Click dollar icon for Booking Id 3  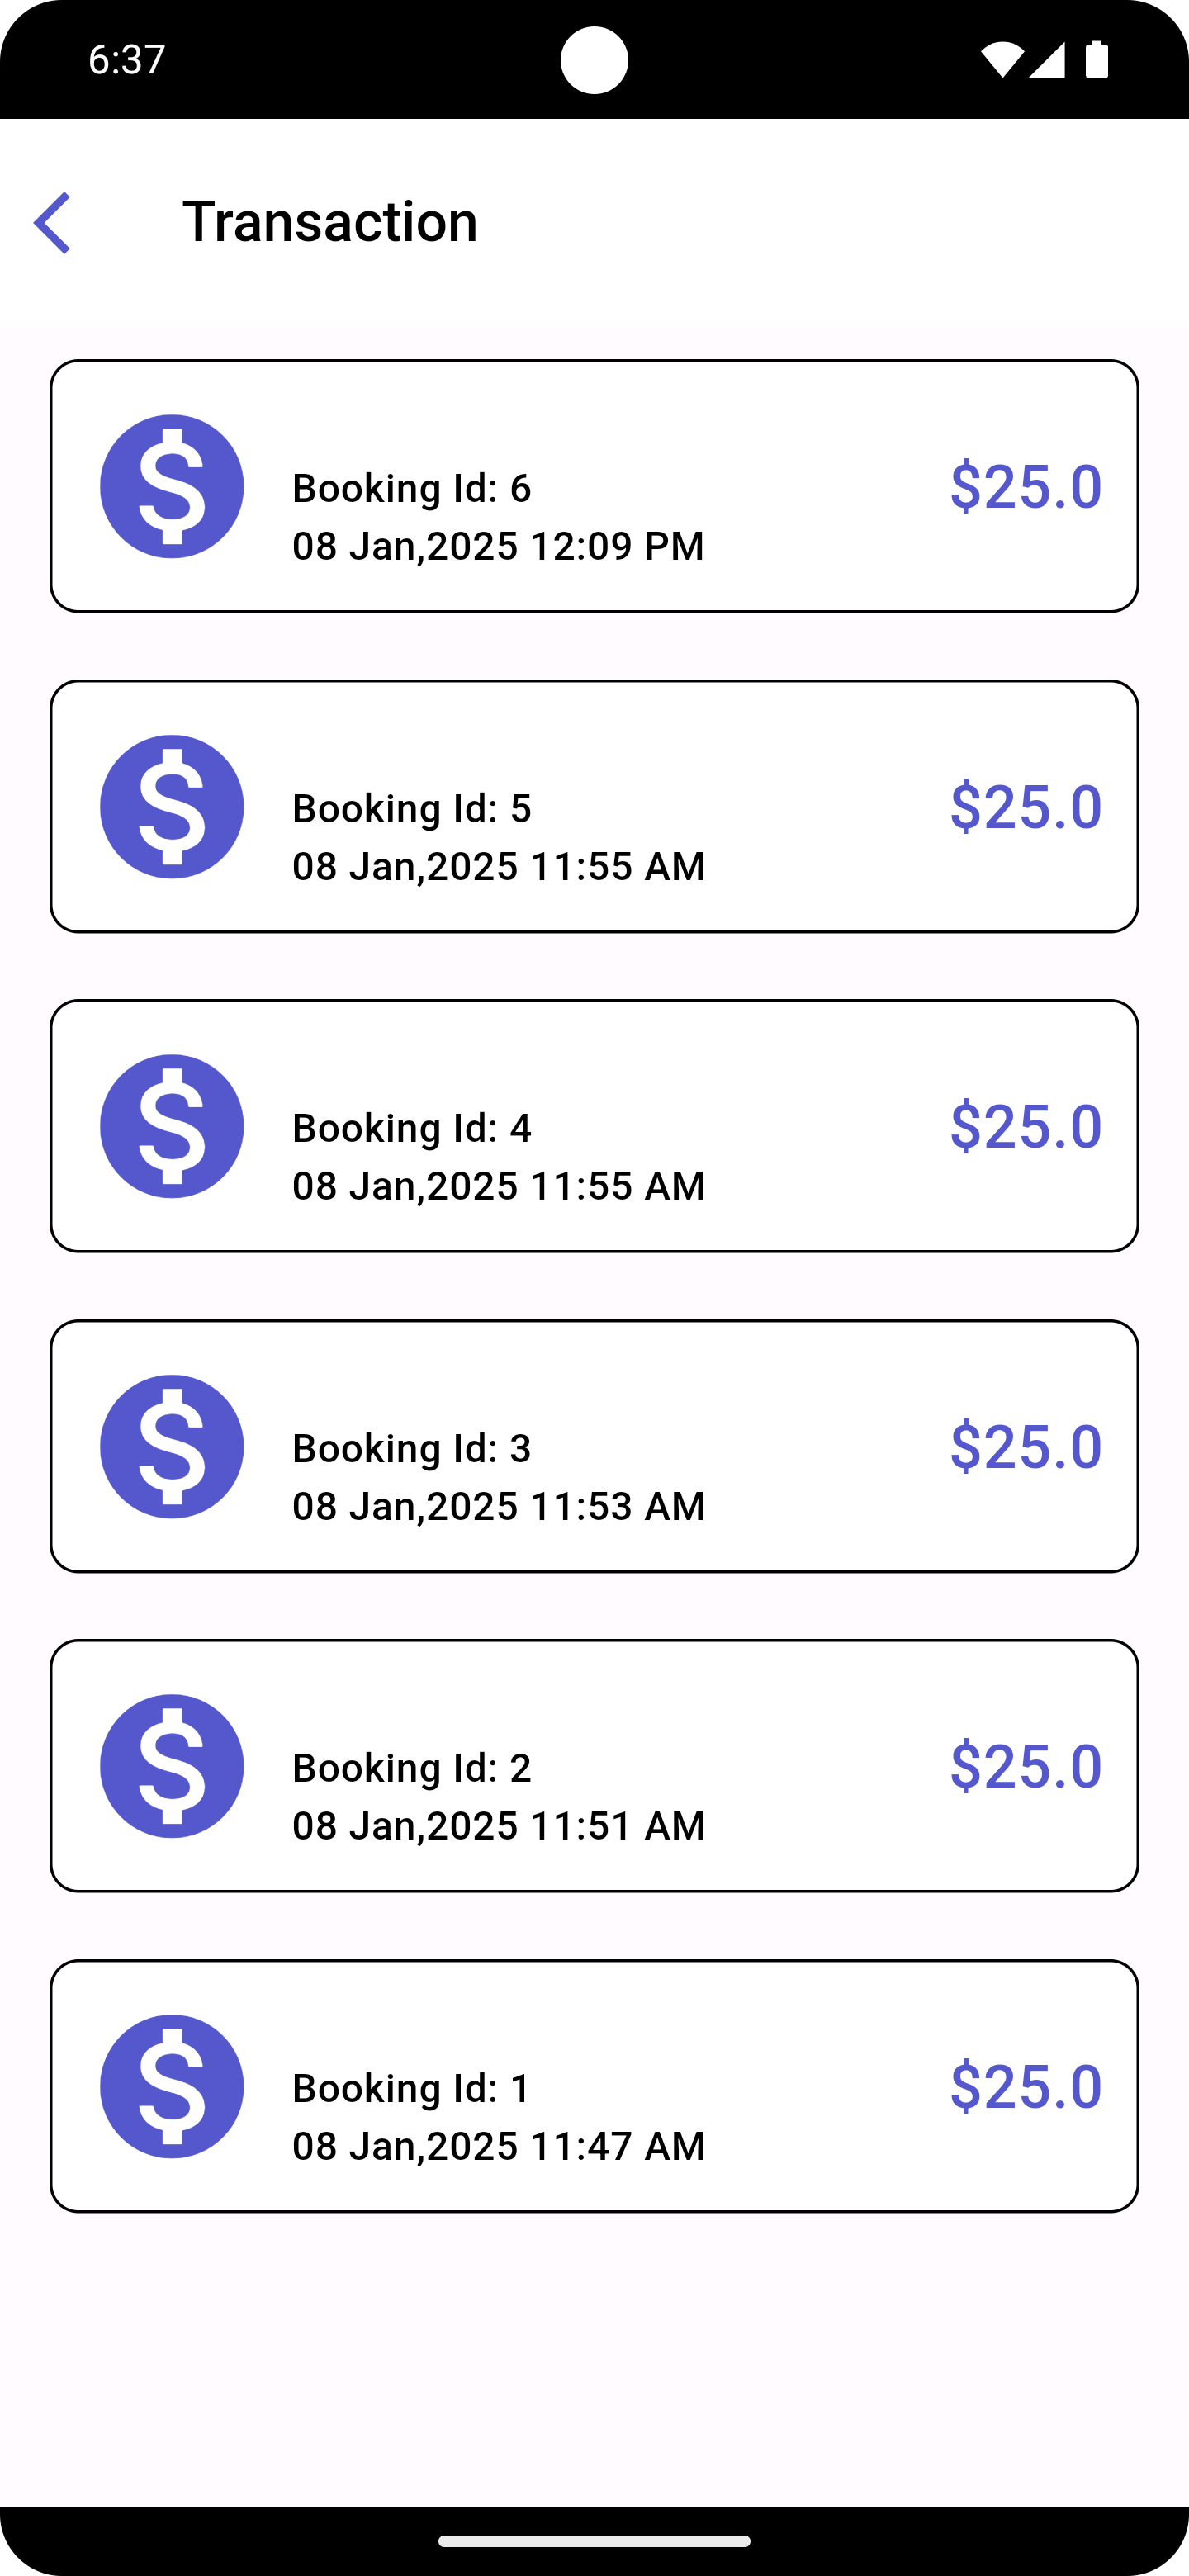pos(172,1446)
